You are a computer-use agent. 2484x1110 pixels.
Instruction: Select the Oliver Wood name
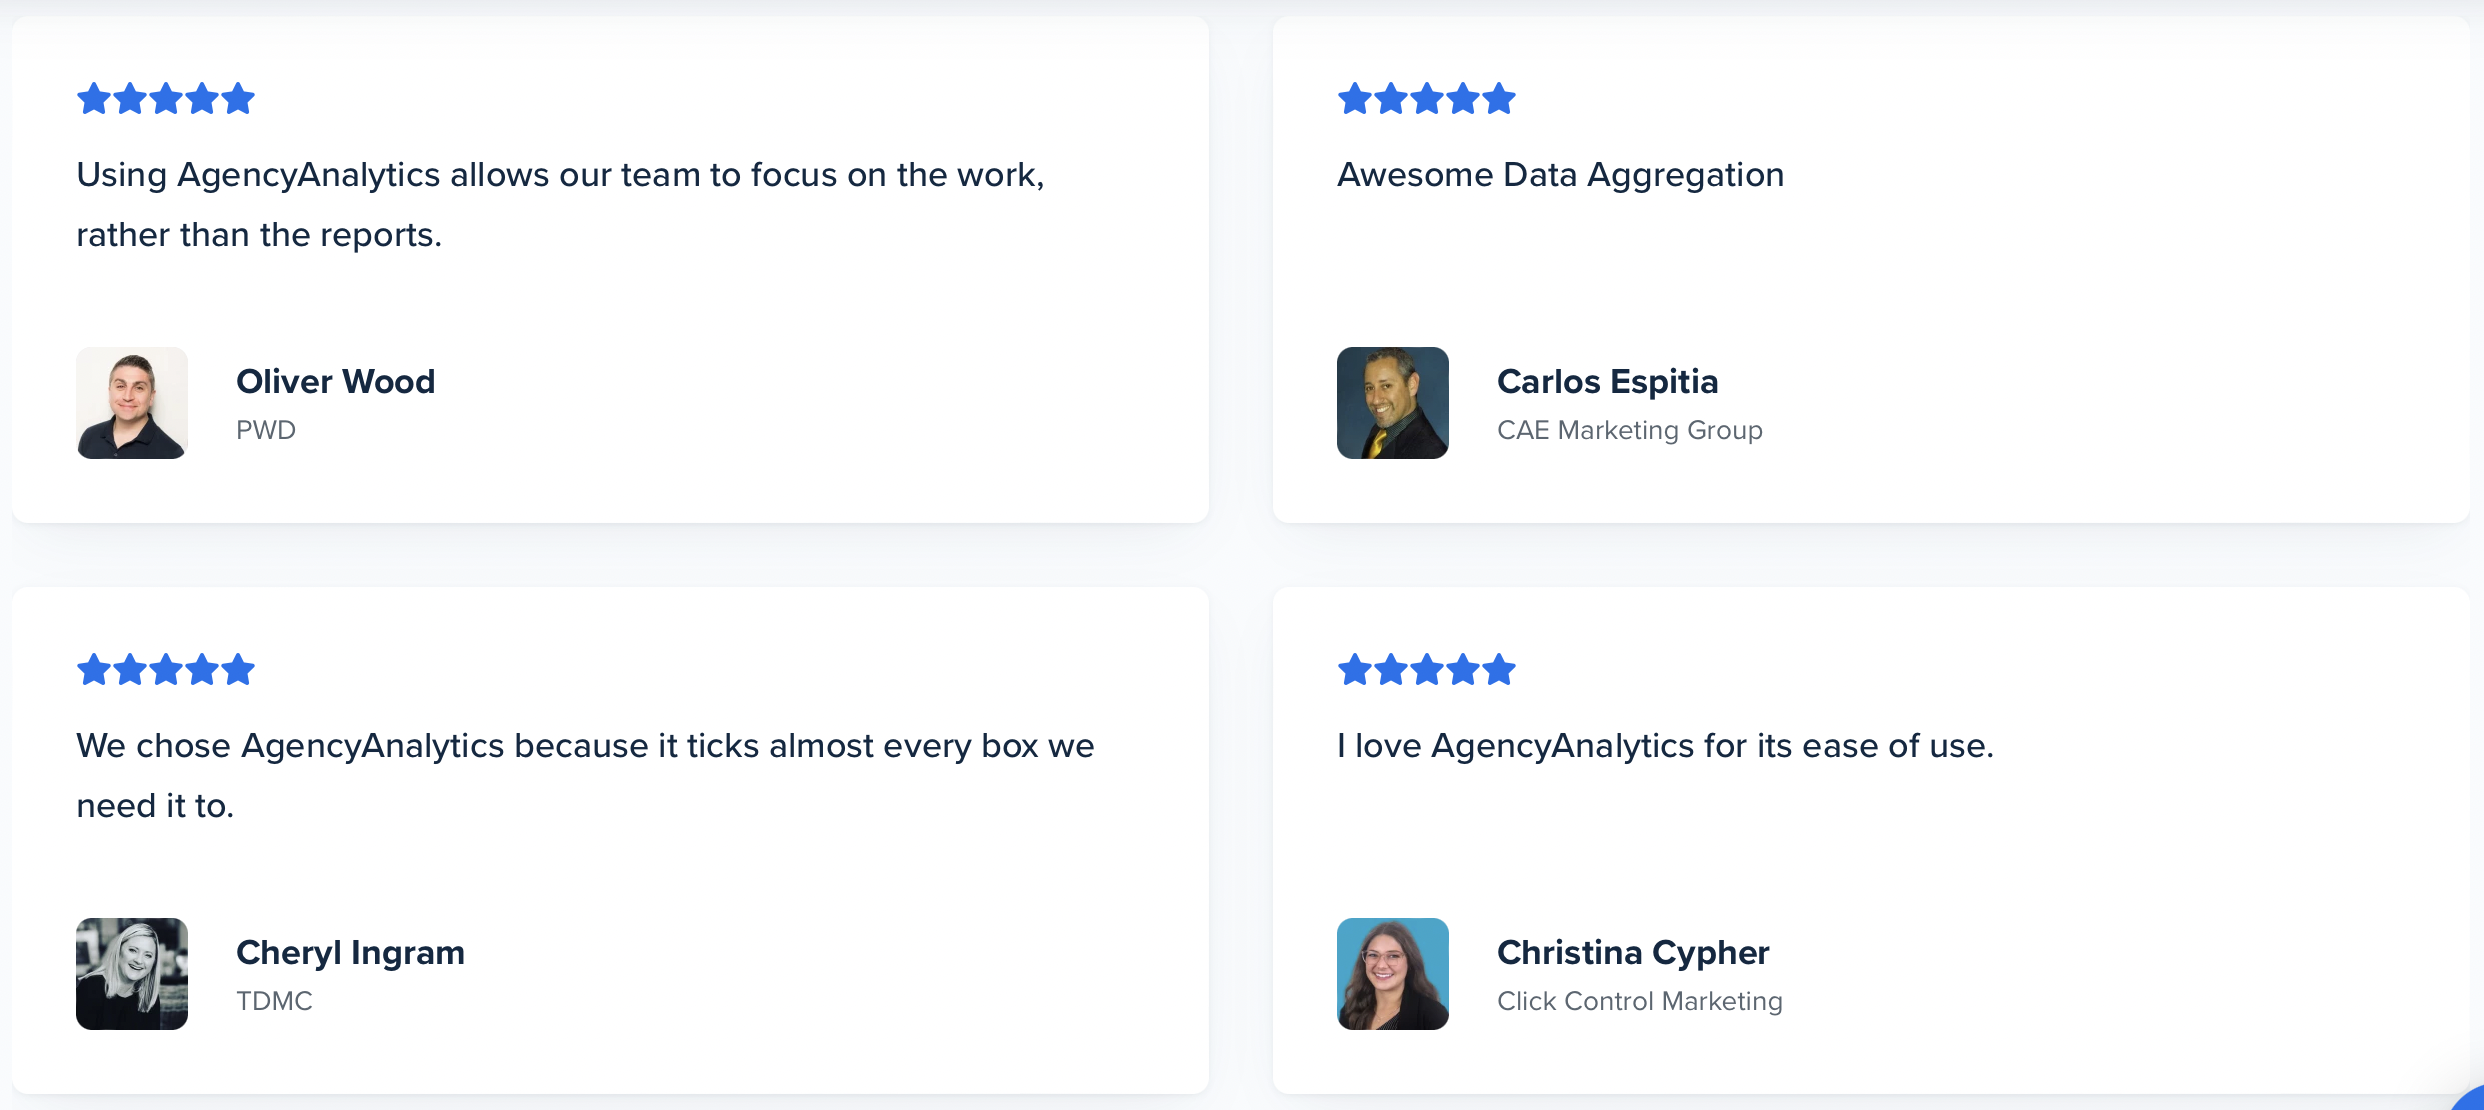click(336, 381)
